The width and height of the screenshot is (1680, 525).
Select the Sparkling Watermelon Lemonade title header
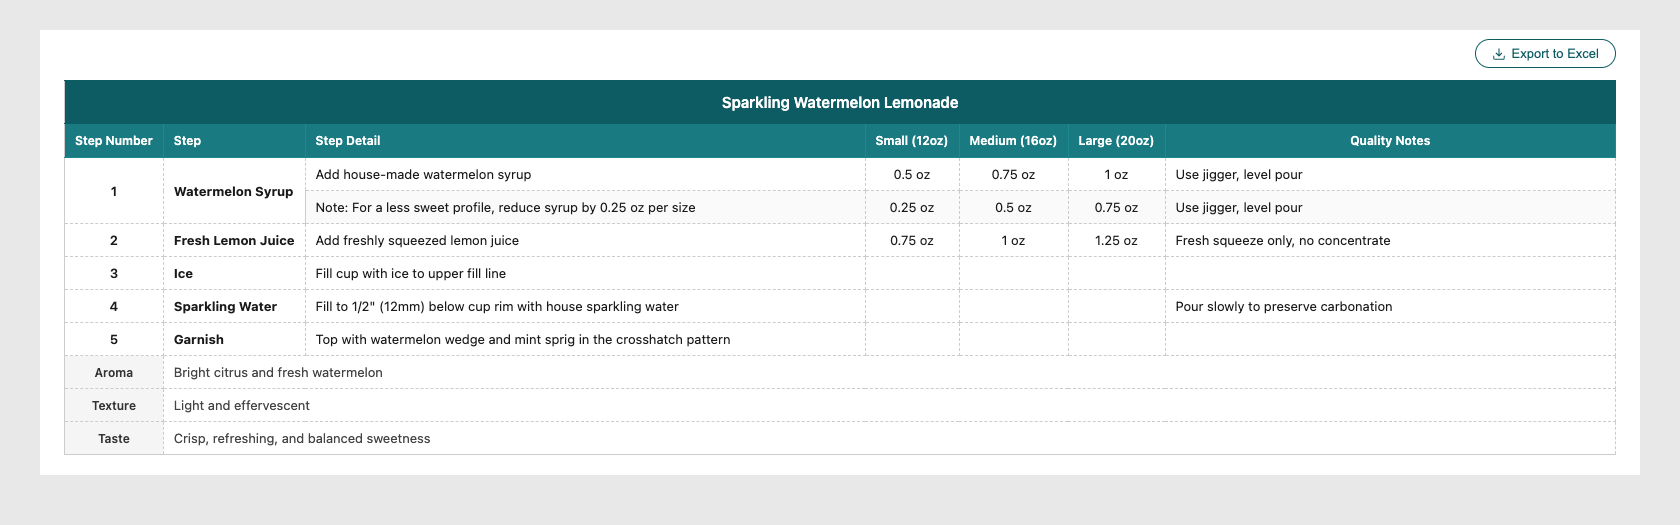840,103
